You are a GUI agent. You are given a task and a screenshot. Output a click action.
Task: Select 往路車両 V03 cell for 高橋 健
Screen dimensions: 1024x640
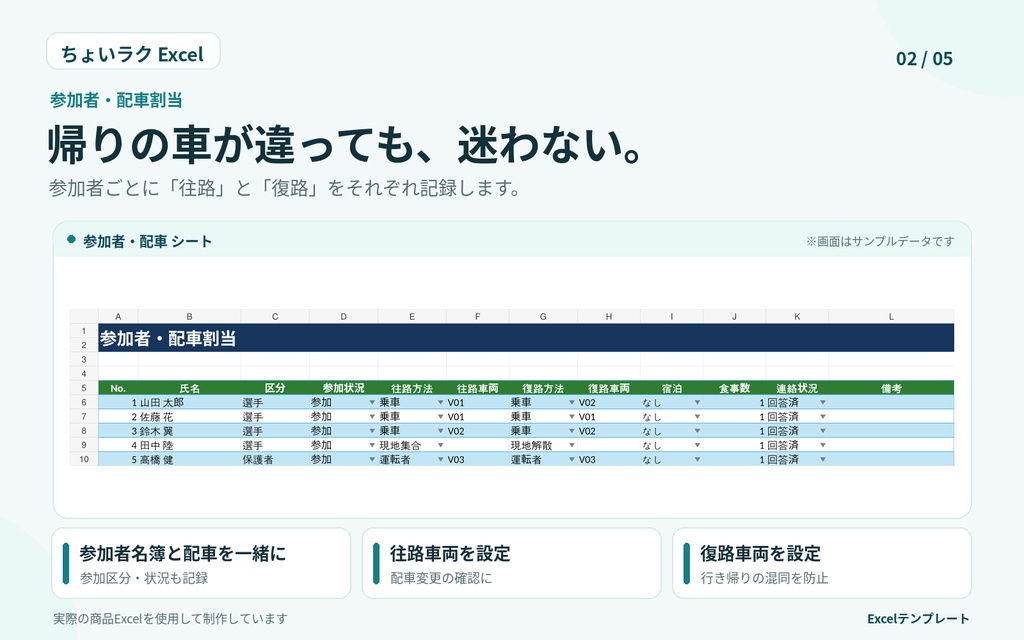tap(477, 460)
